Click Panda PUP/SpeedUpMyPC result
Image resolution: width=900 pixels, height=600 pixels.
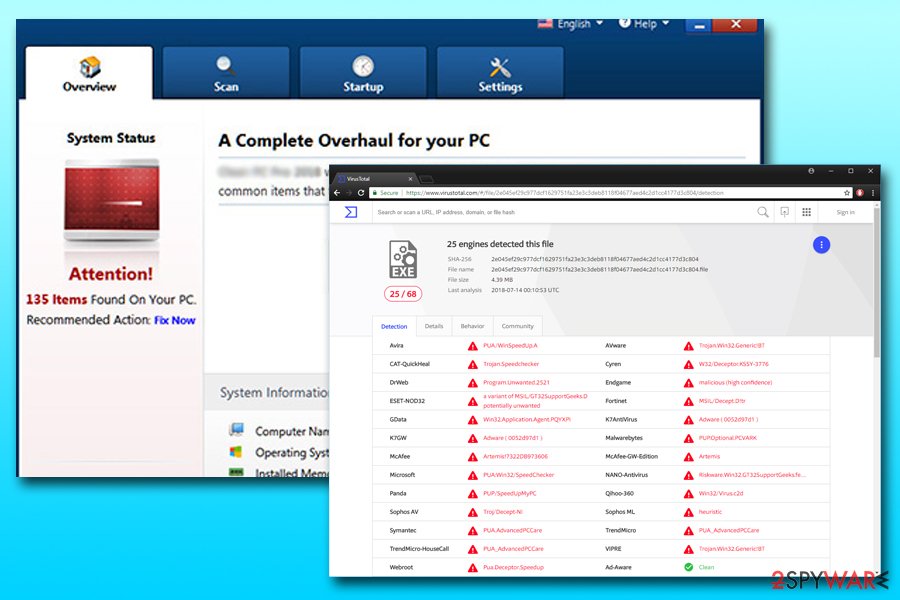click(510, 493)
